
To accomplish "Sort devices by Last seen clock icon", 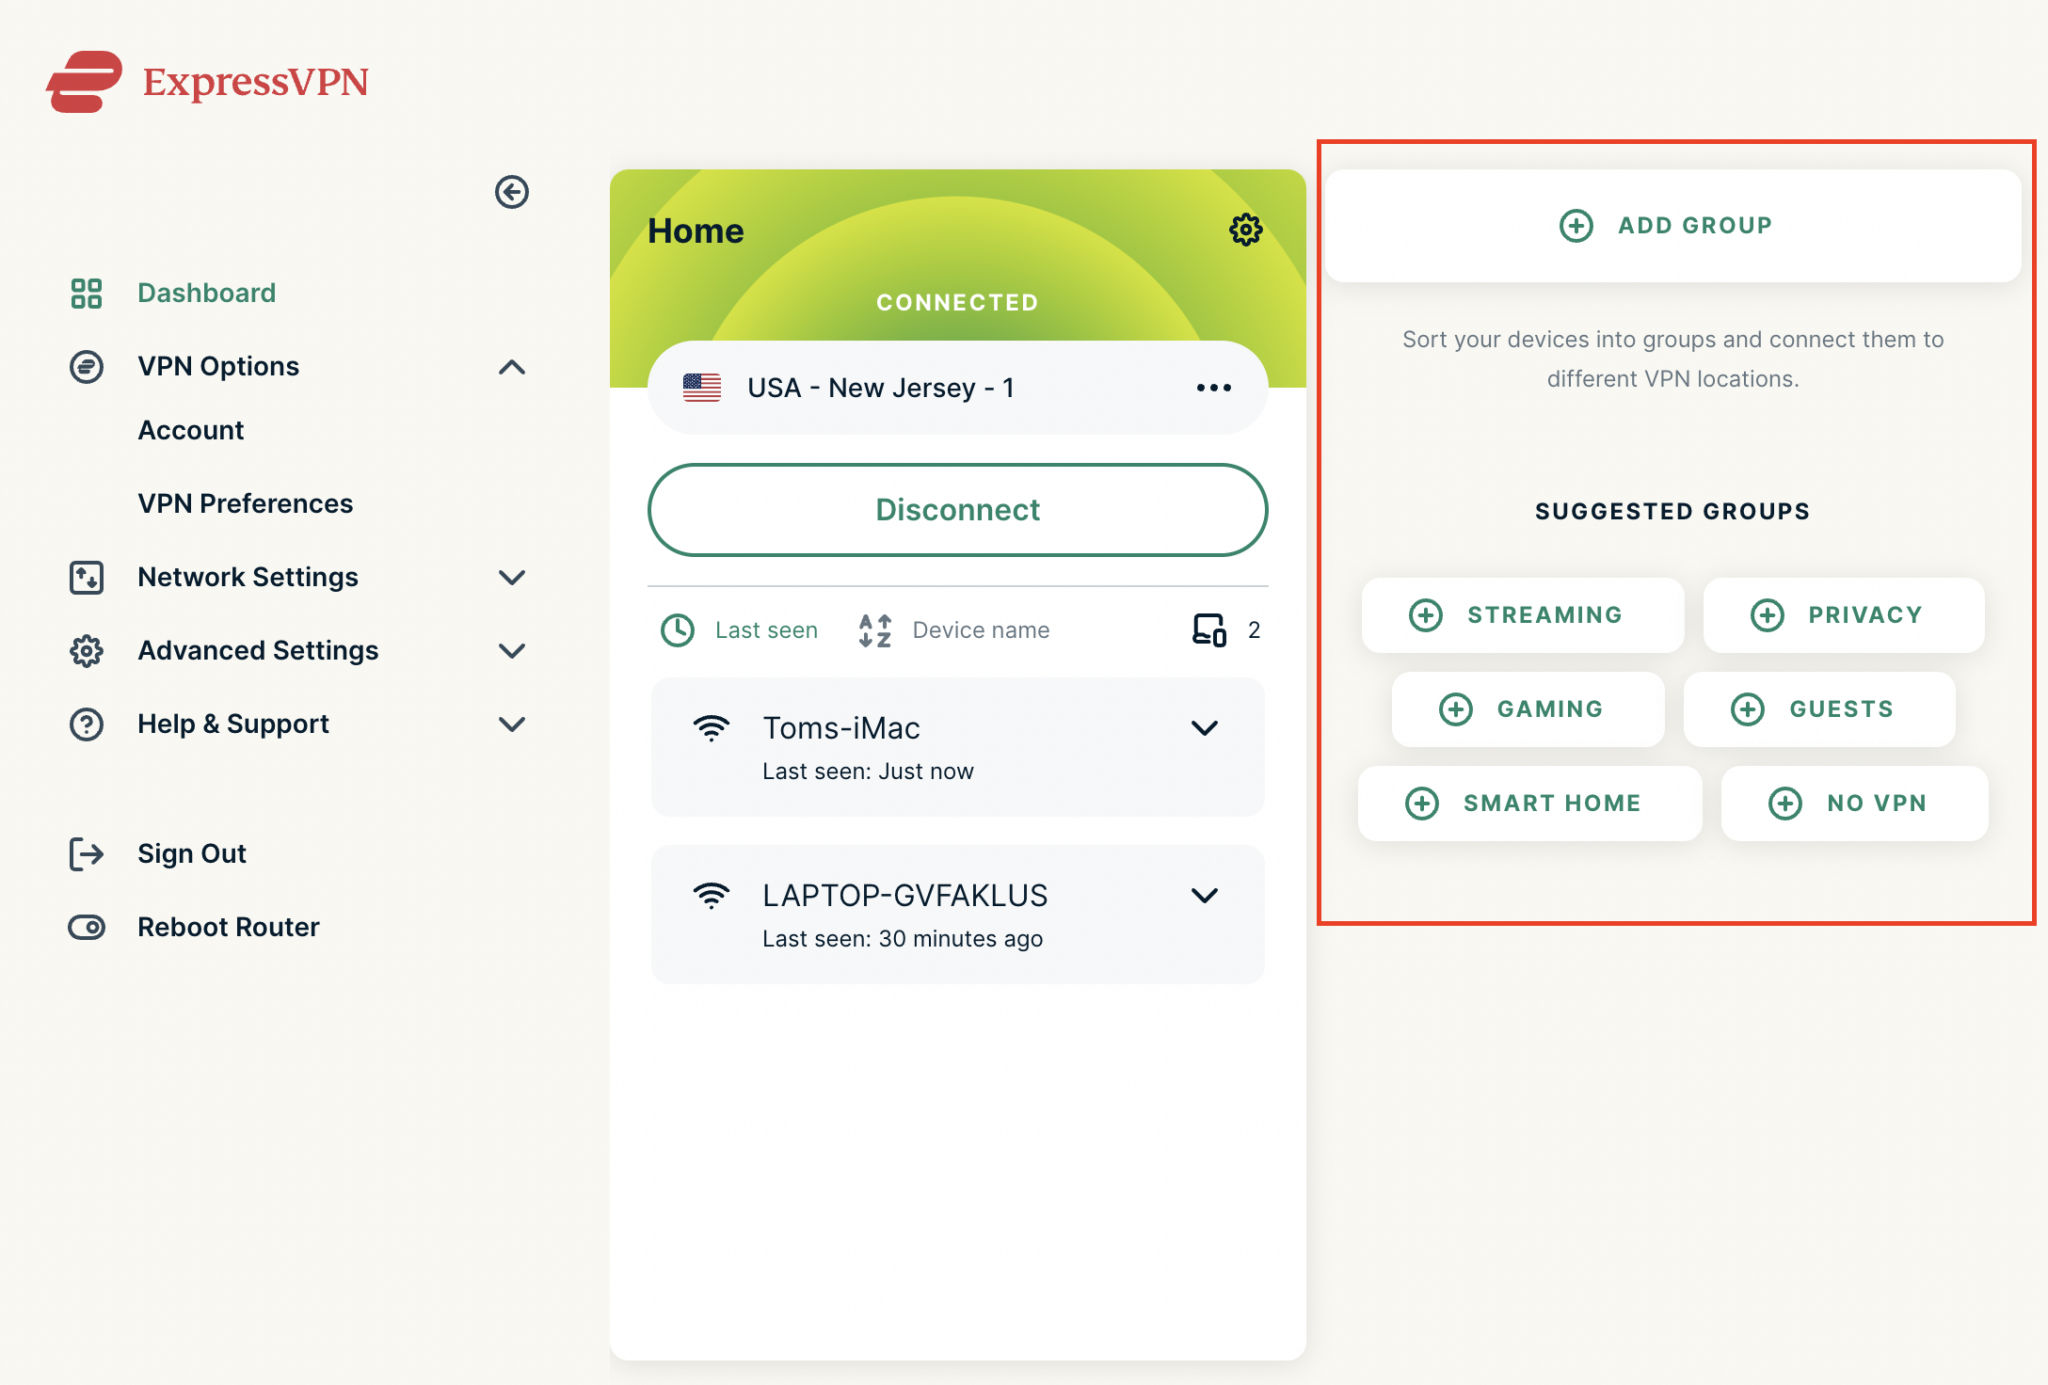I will coord(678,630).
